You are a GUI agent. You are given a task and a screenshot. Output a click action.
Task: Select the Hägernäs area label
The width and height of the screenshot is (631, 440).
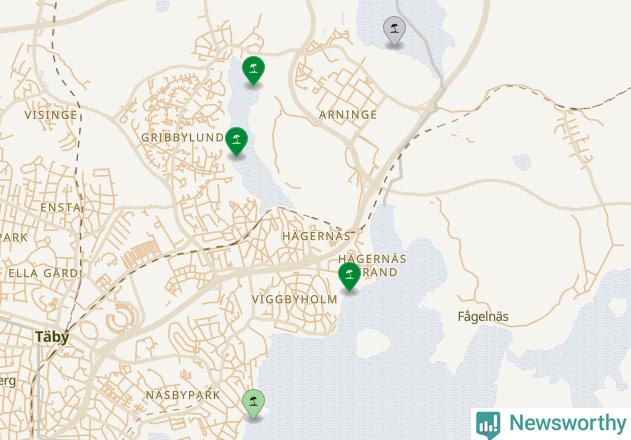click(316, 236)
